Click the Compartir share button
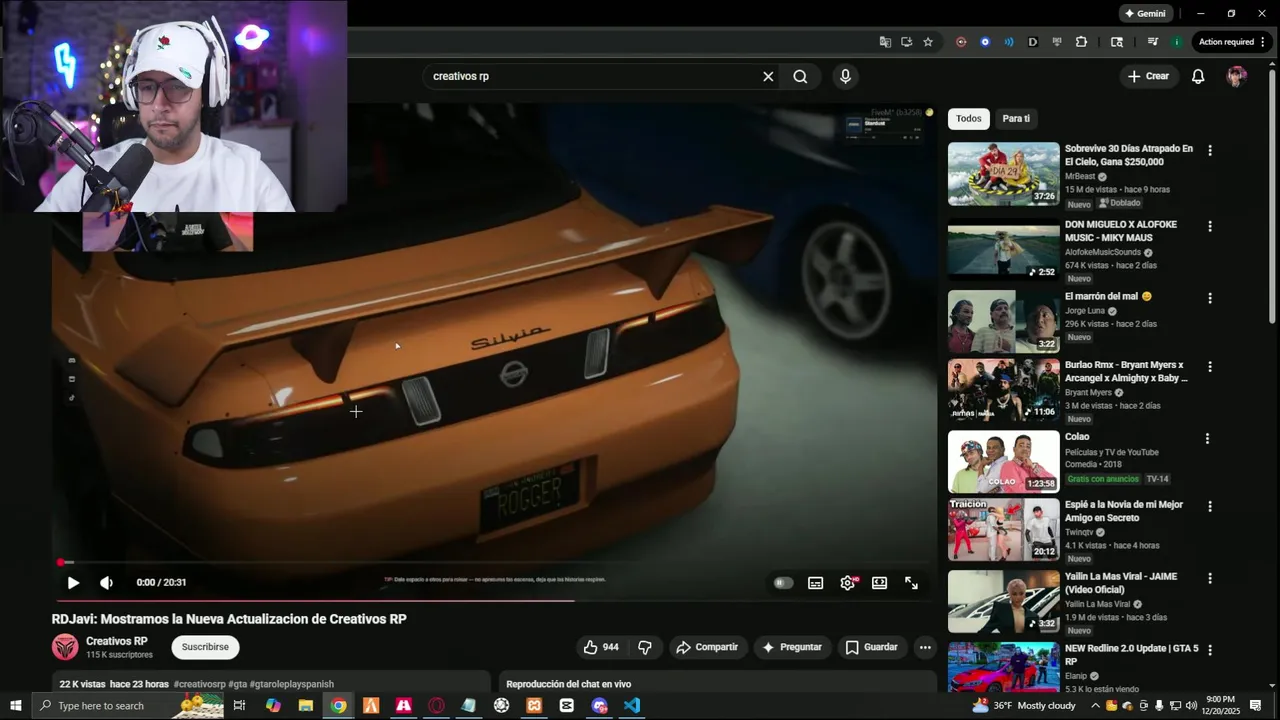The image size is (1280, 720). pos(707,647)
